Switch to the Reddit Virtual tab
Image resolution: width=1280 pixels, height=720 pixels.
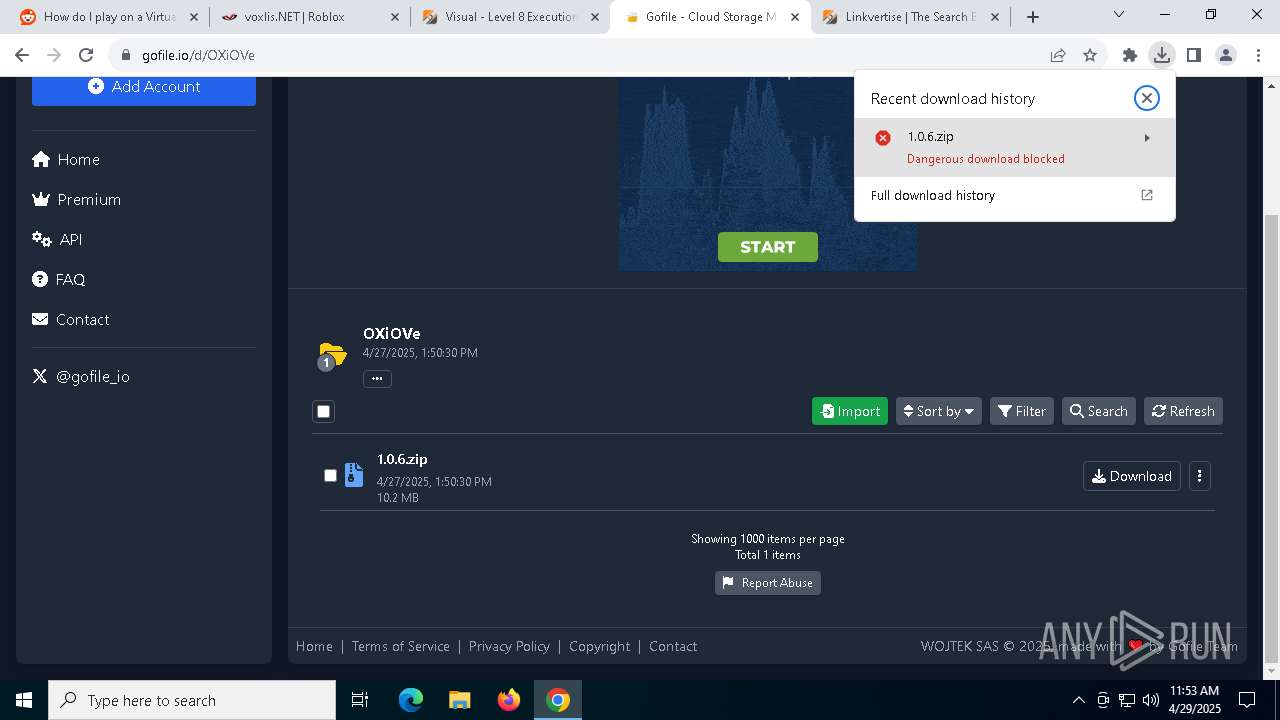[x=110, y=17]
